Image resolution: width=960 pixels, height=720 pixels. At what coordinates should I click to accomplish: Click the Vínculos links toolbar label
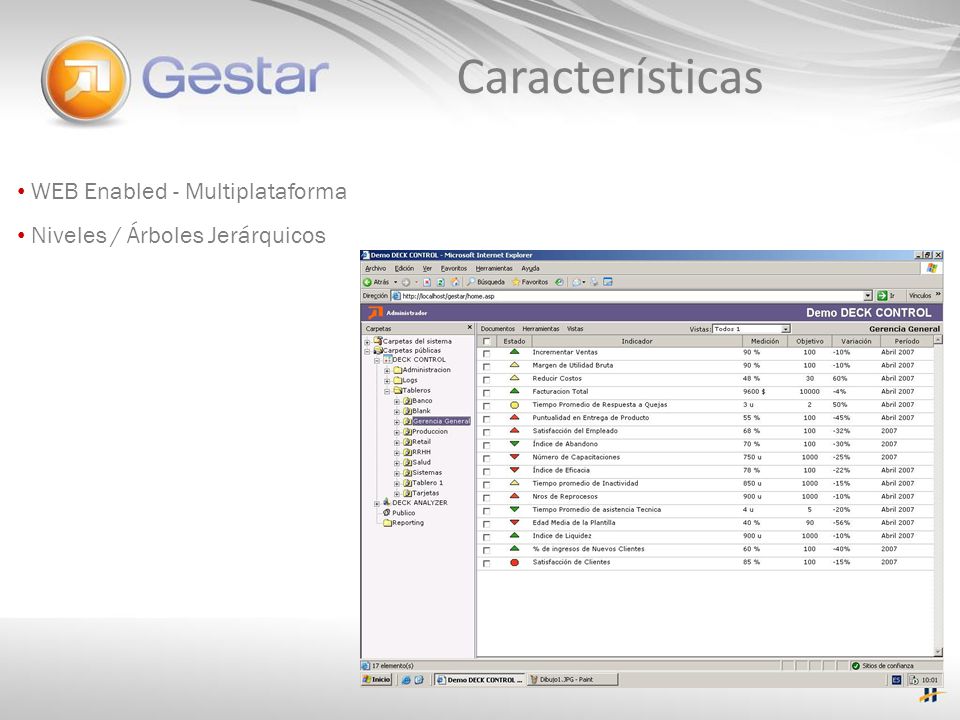coord(920,296)
